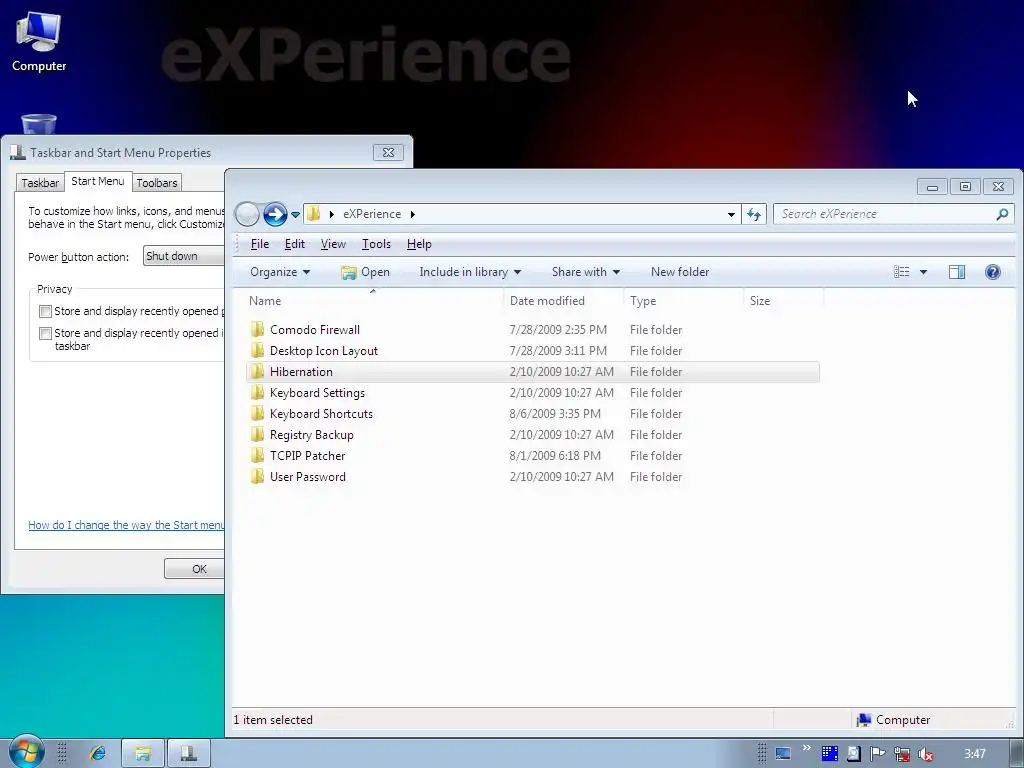Open the Computer desktop icon
The height and width of the screenshot is (768, 1024).
(39, 42)
